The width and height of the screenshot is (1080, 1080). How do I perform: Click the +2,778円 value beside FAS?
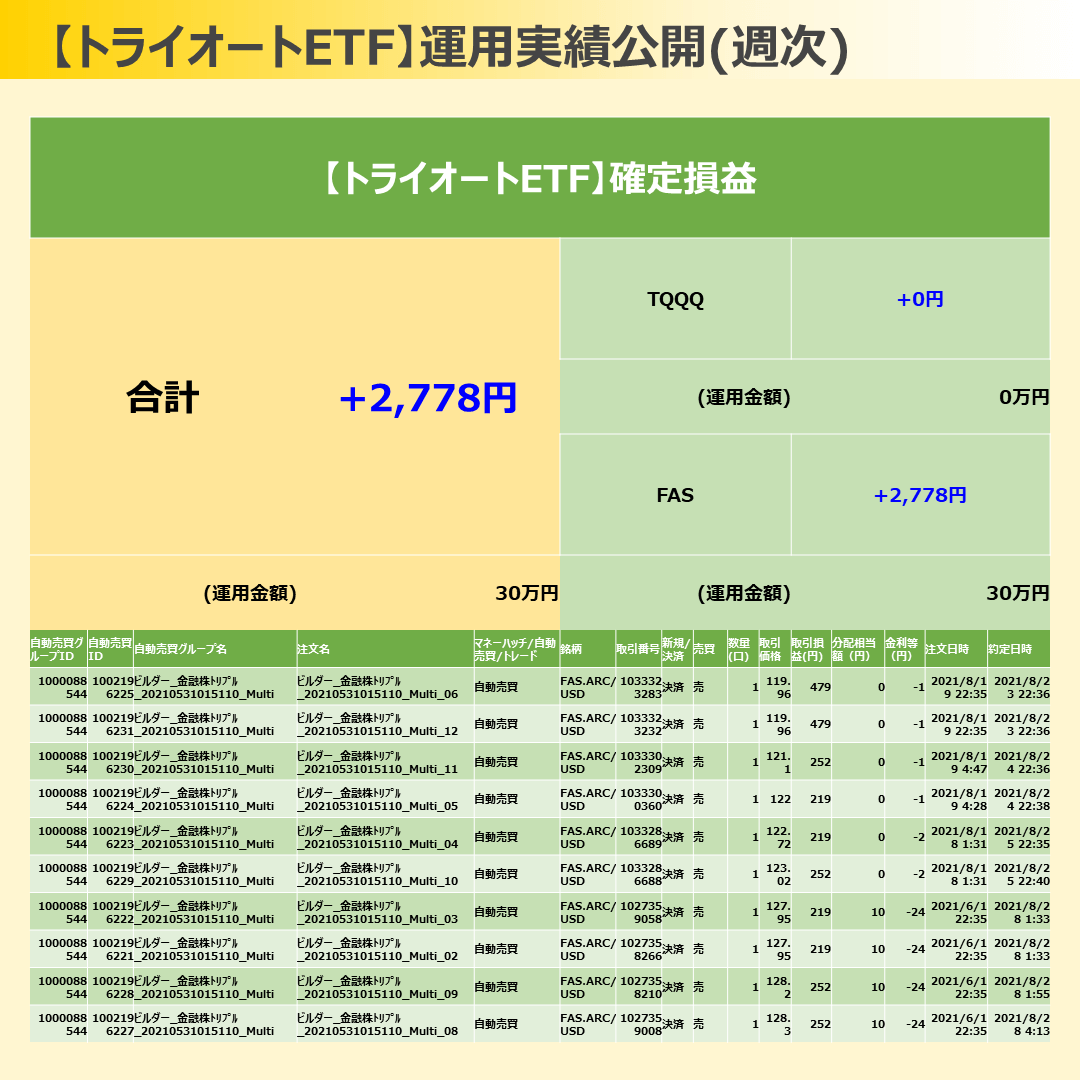click(x=920, y=495)
